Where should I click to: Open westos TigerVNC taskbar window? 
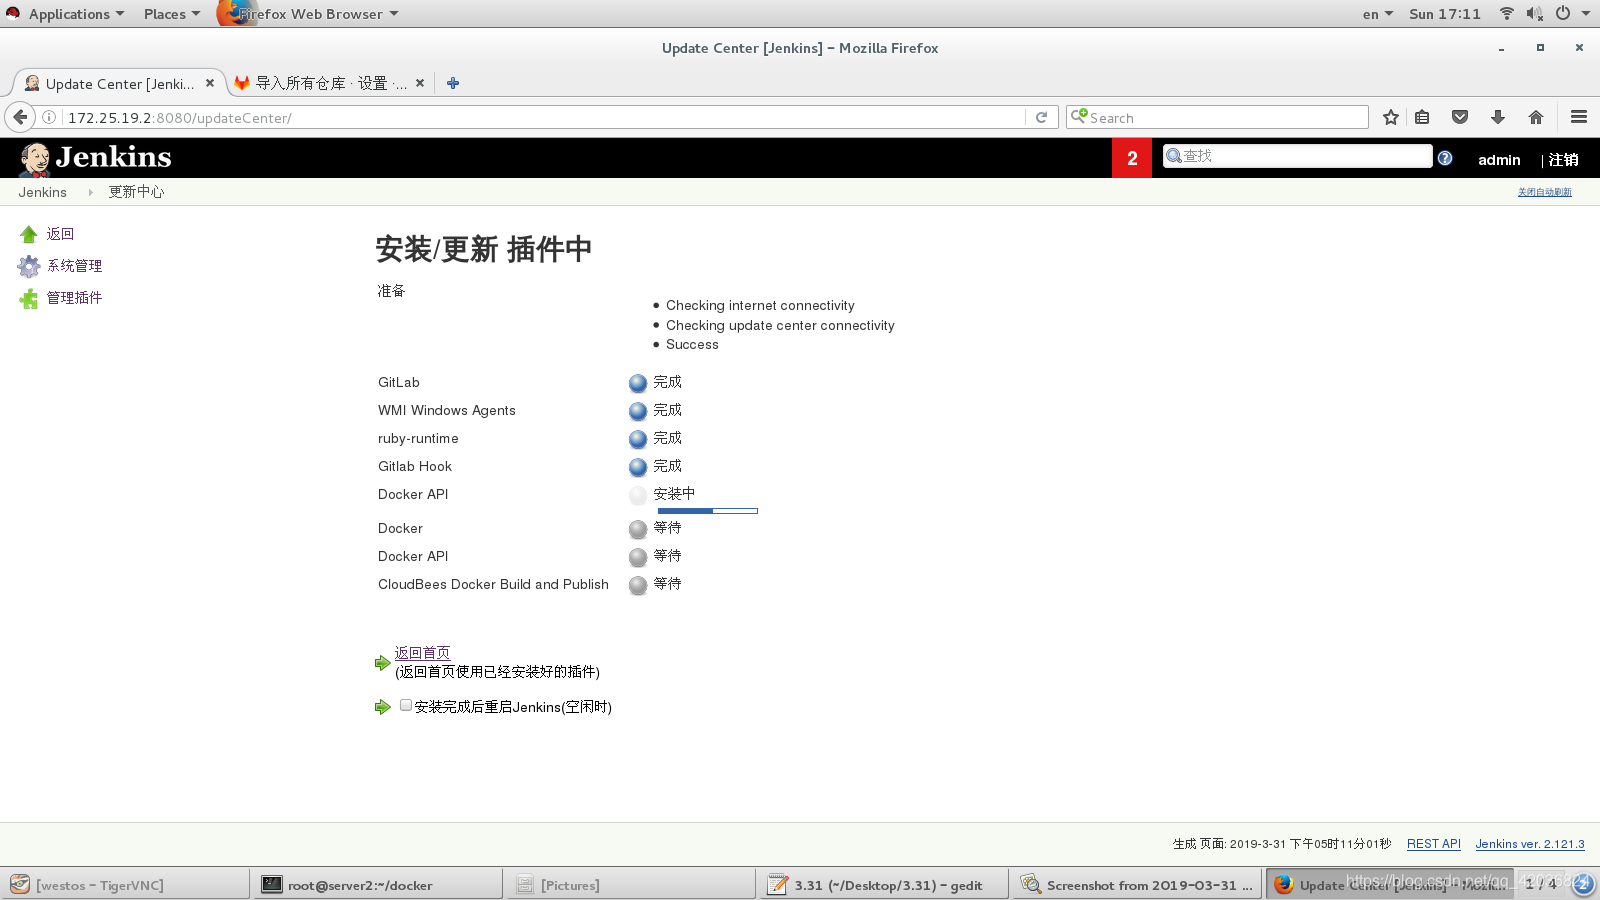point(125,885)
